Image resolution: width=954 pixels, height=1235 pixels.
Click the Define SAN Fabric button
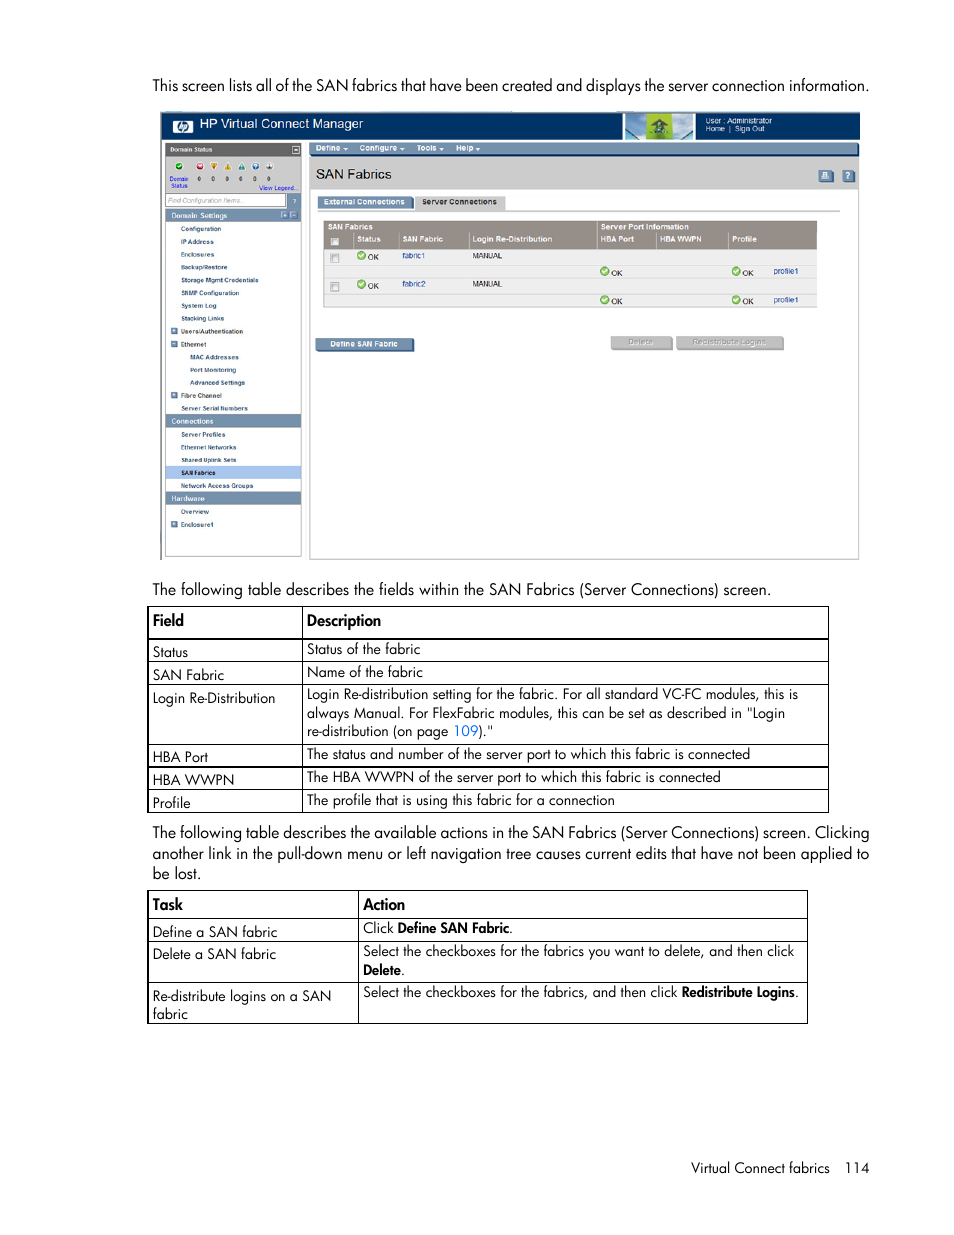[x=364, y=344]
